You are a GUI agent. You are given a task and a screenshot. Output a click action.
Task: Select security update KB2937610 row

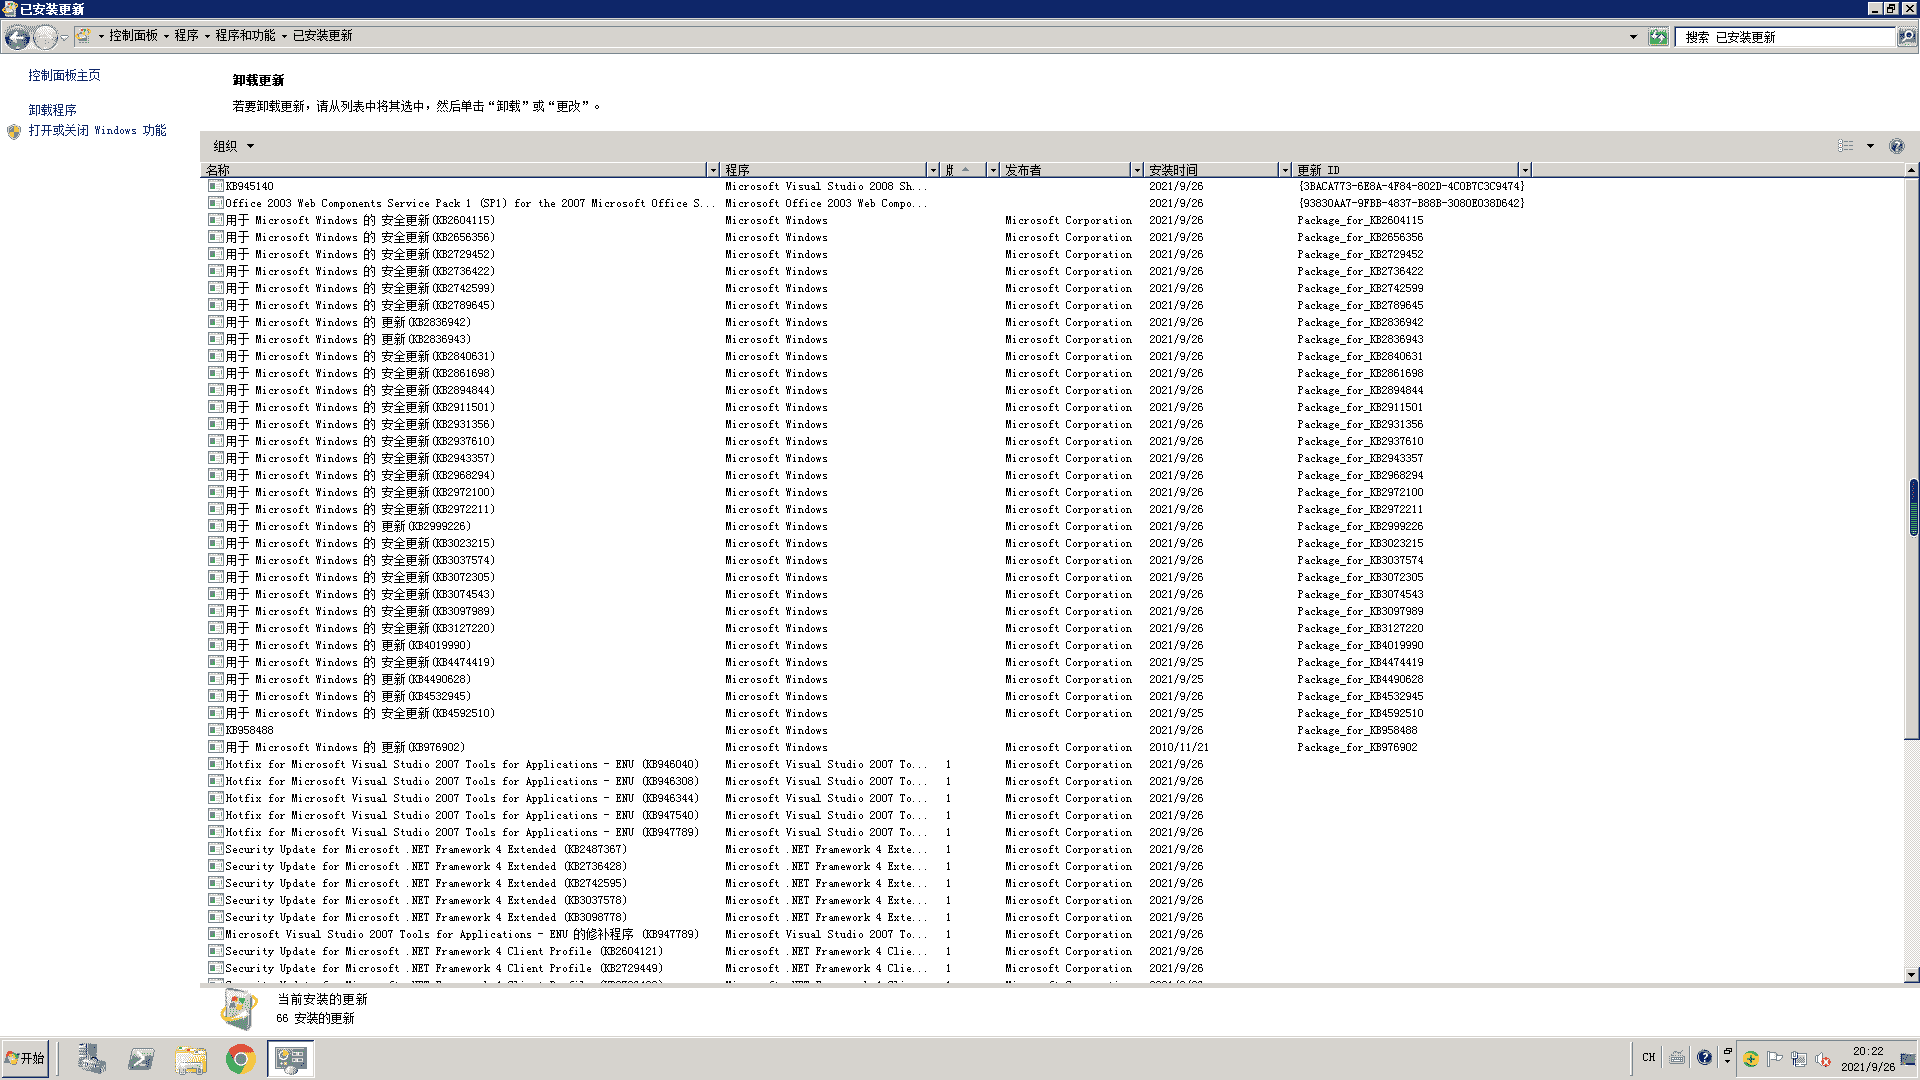[x=866, y=441]
